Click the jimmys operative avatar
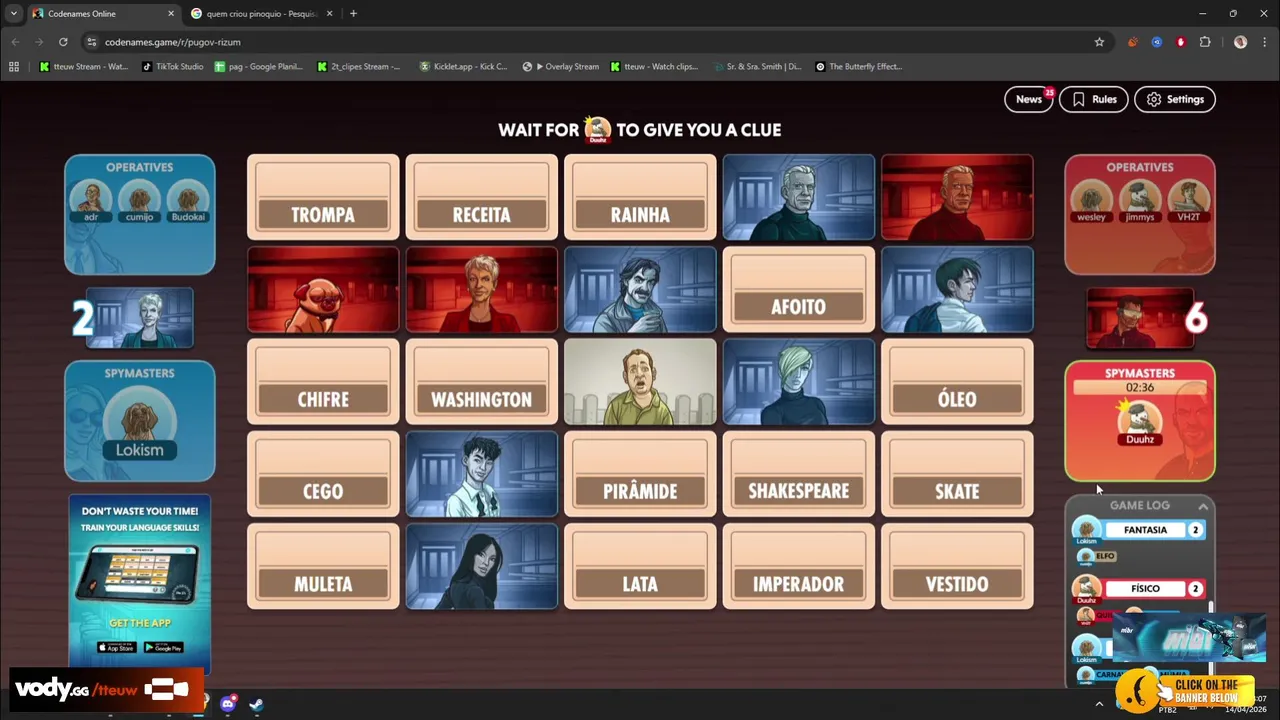 (1140, 198)
